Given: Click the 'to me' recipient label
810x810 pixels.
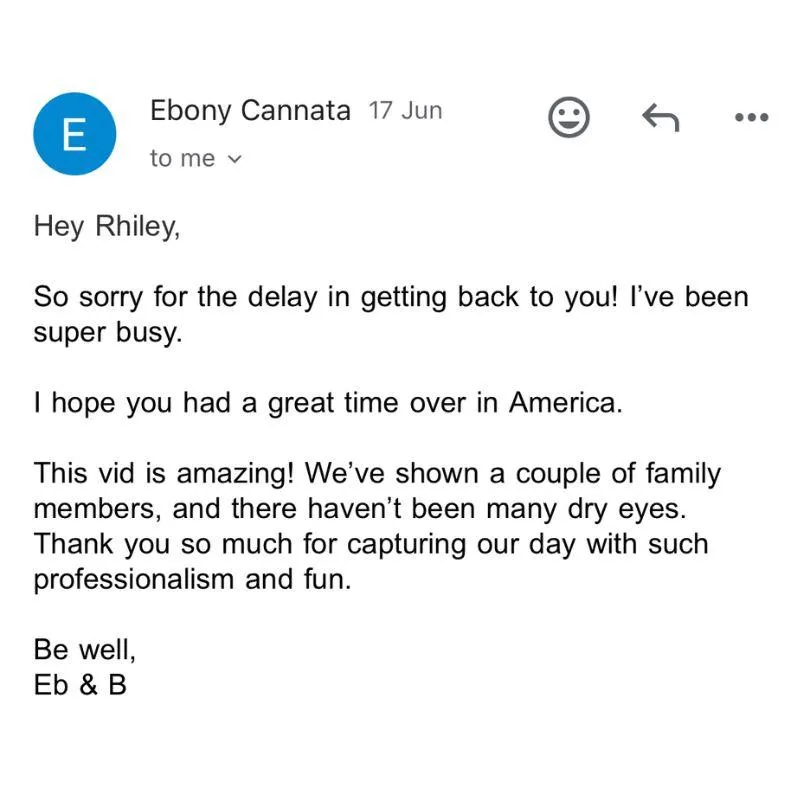Looking at the screenshot, I should click(182, 159).
